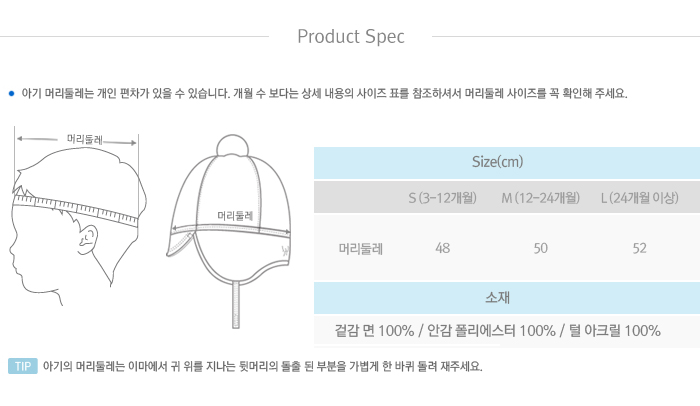
Task: Select the S (3~12개월) column header
Action: coord(442,198)
